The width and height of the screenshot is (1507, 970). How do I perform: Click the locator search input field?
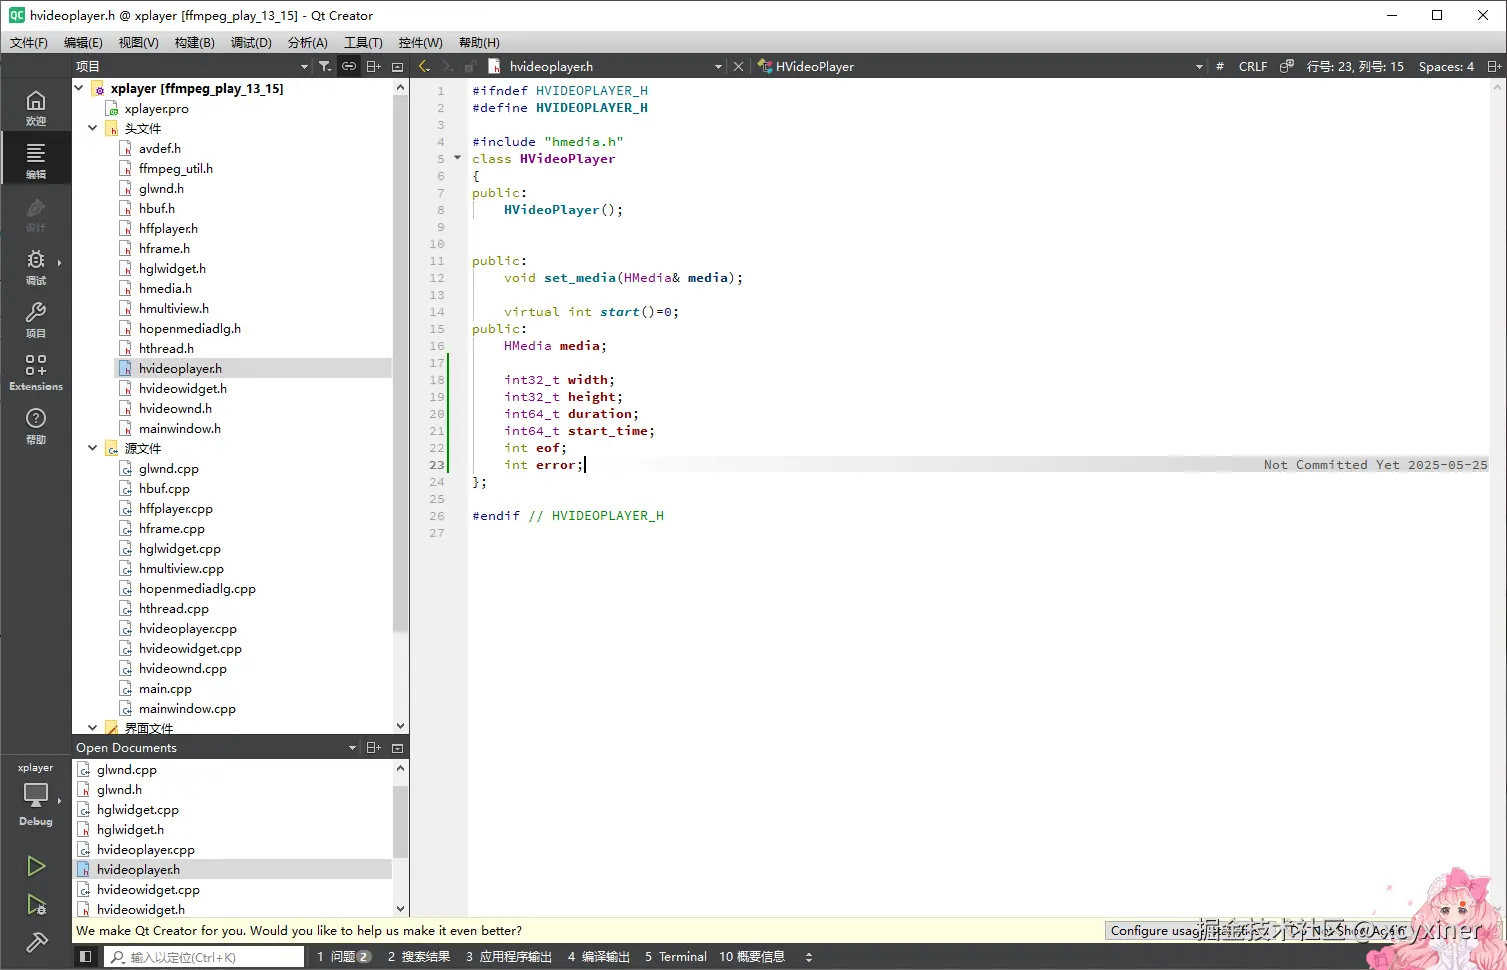[205, 957]
